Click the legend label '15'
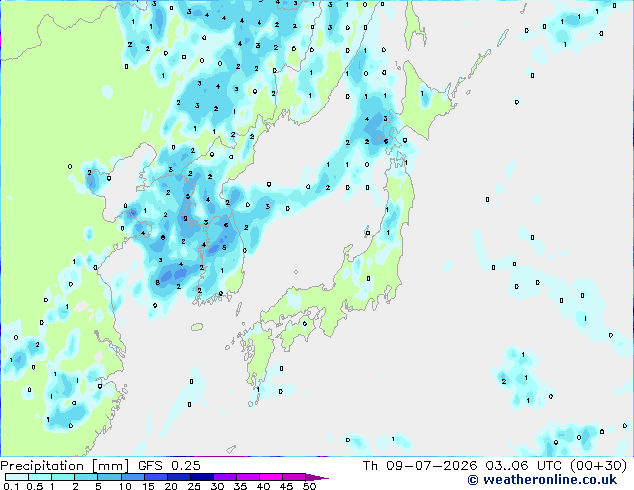This screenshot has height=490, width=634. tap(148, 486)
